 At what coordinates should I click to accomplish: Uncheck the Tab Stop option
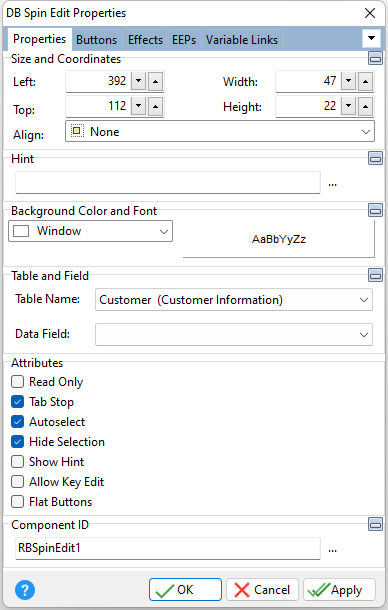coord(18,401)
